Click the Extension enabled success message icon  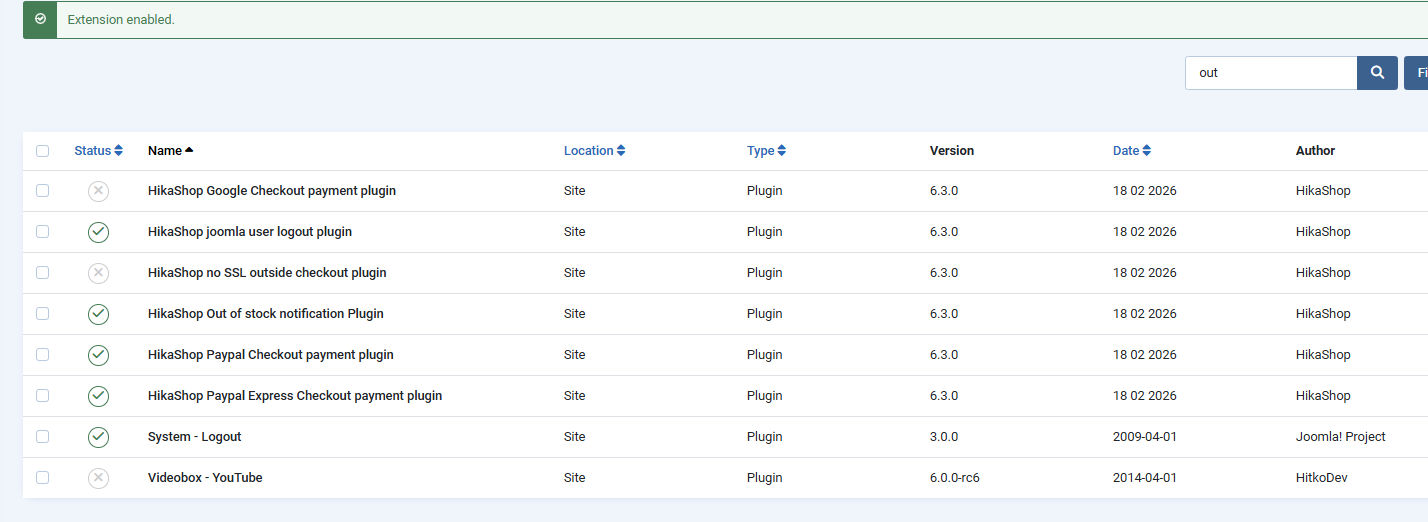tap(40, 20)
